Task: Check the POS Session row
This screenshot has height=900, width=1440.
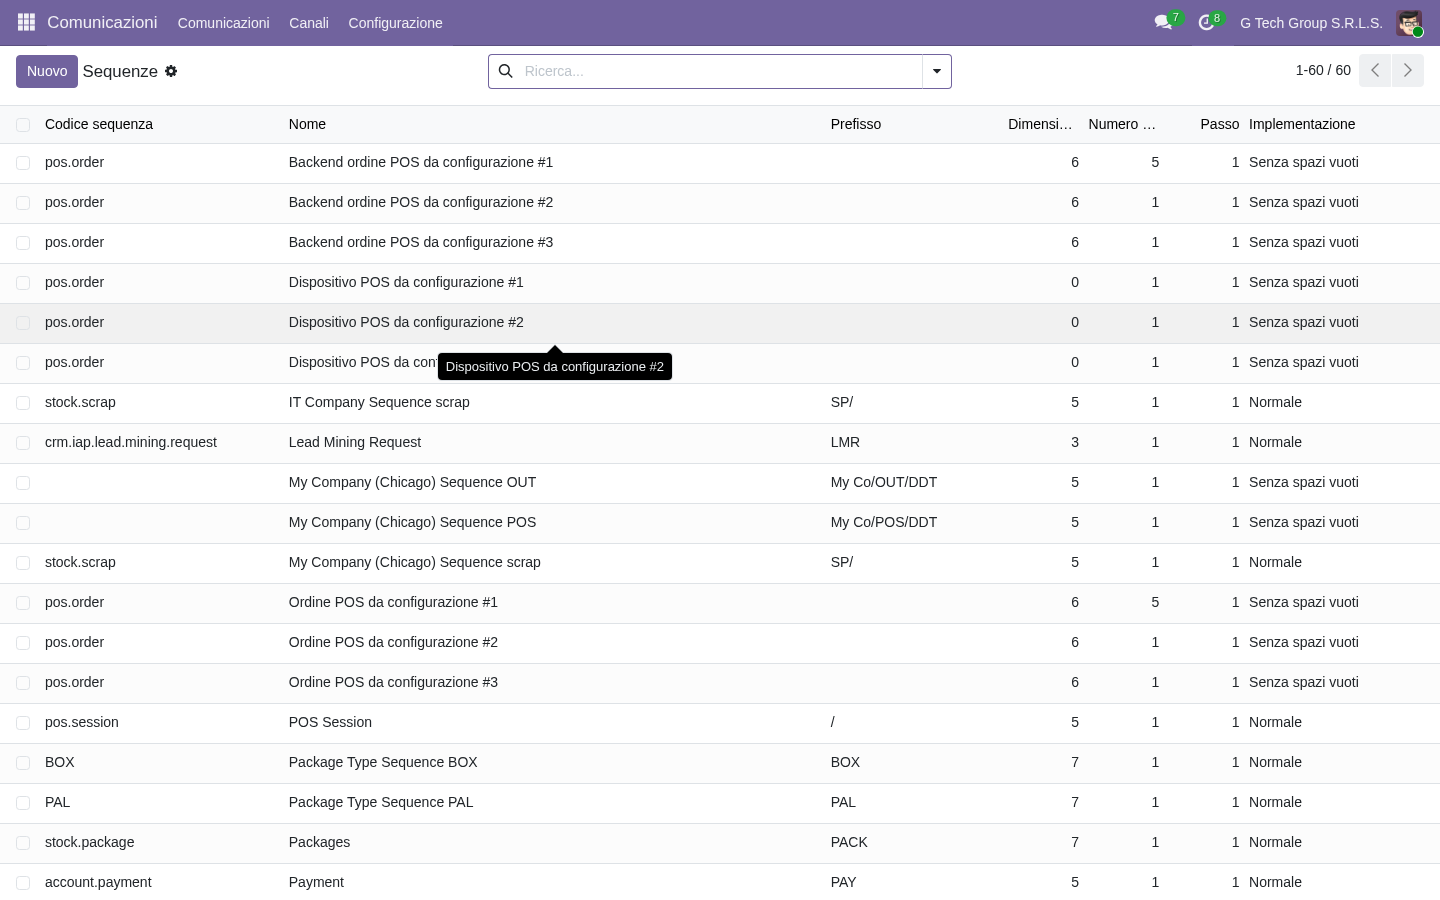Action: coord(23,722)
